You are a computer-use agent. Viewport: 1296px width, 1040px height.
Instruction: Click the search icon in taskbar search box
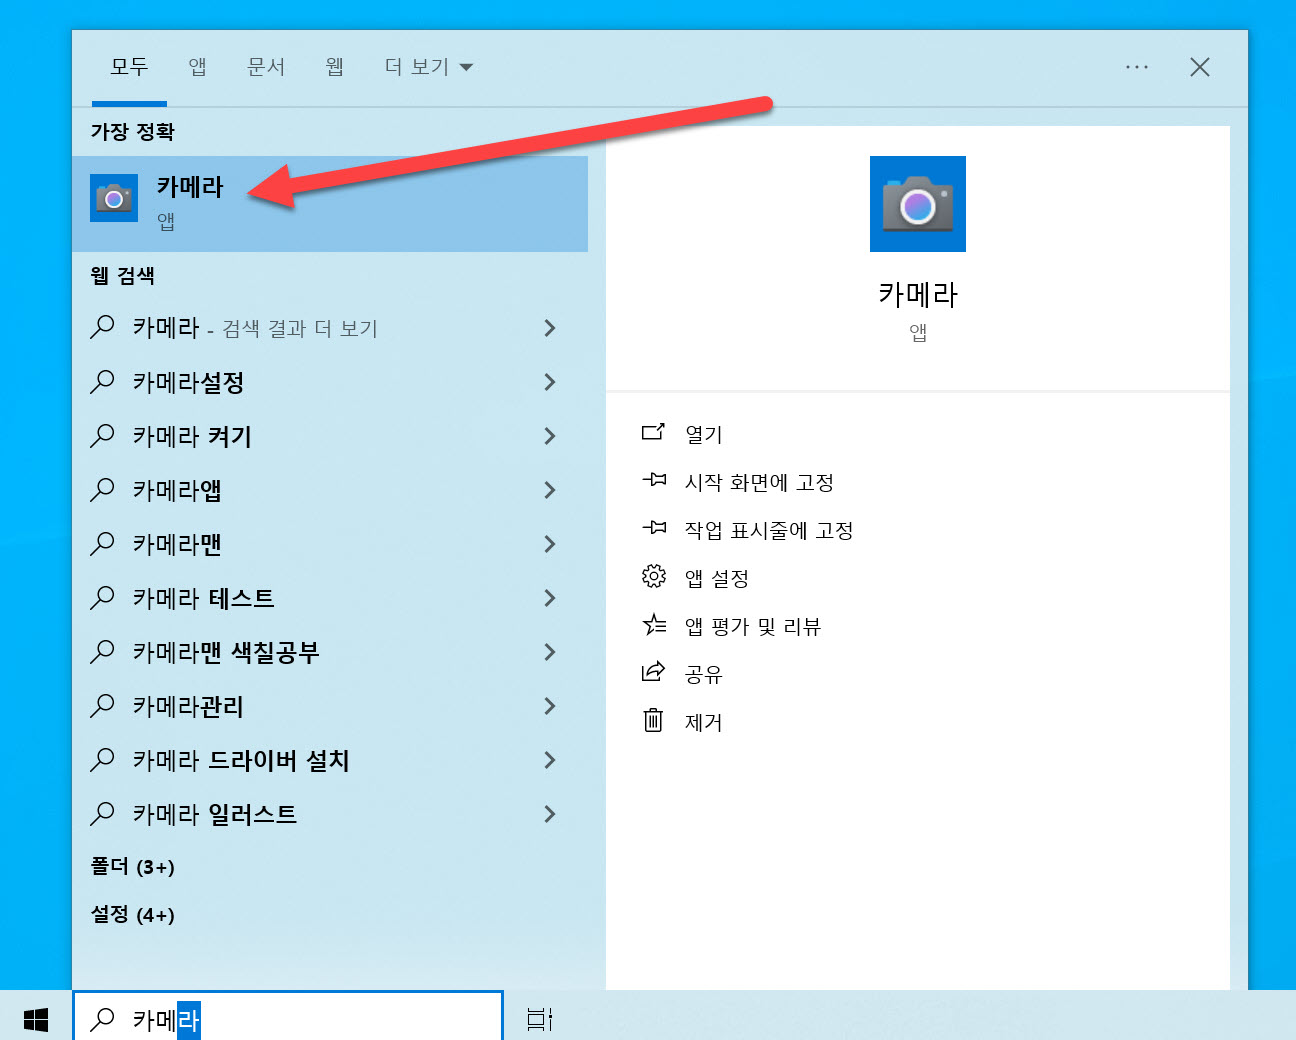click(102, 1019)
